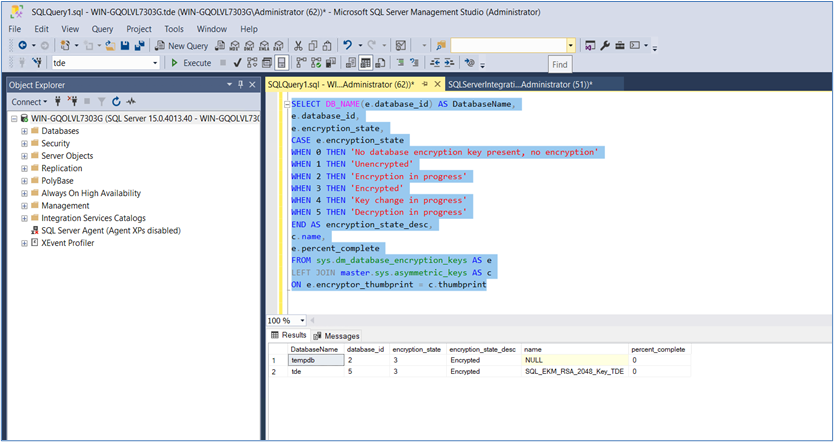The width and height of the screenshot is (834, 442).
Task: Switch to the SQLServerIntegrati...Administrator (51) tab
Action: pos(519,85)
